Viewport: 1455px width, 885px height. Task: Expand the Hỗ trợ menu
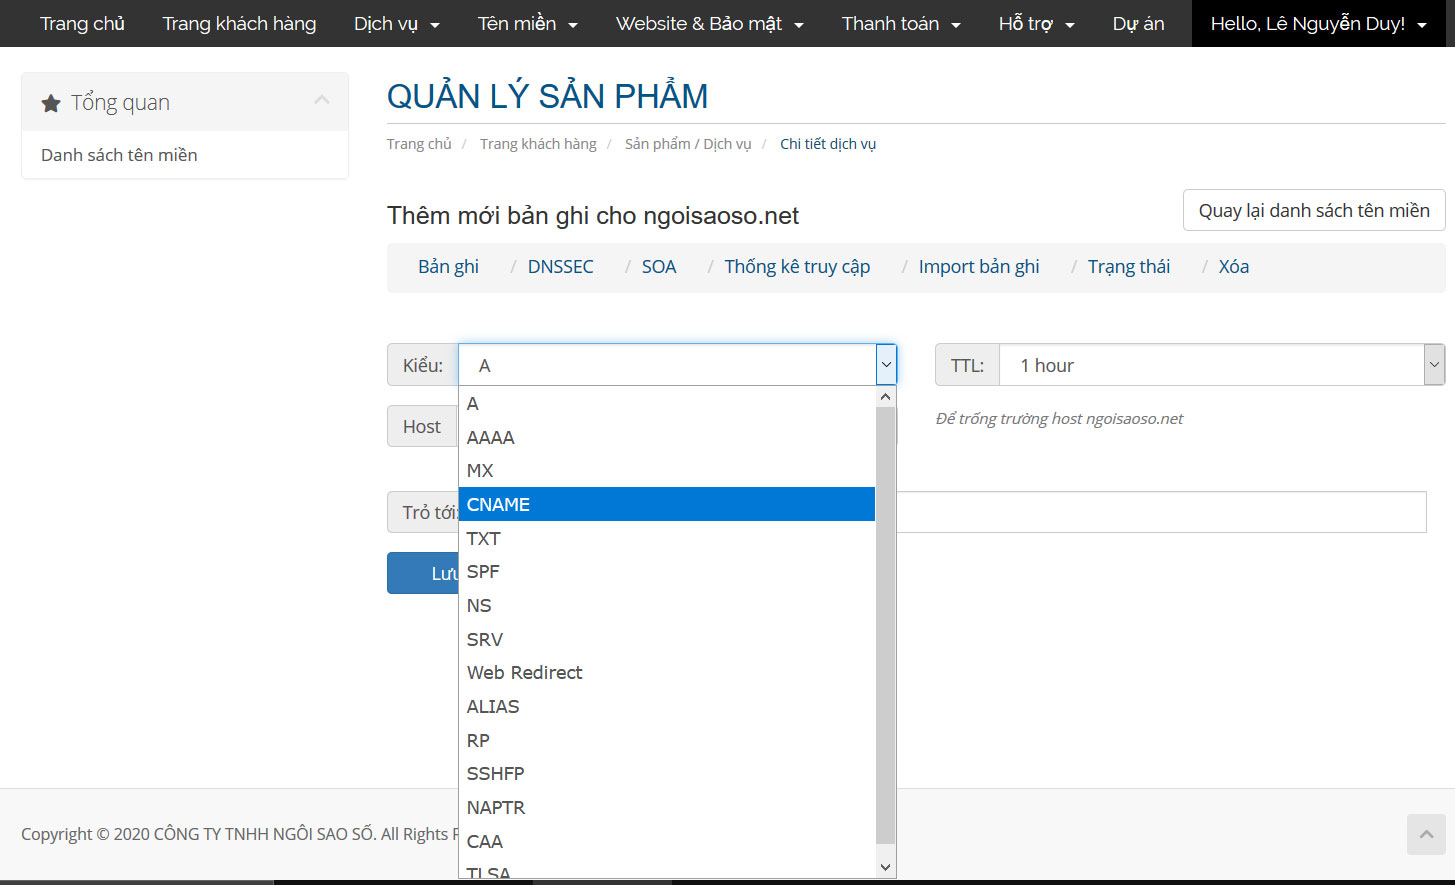point(1036,24)
